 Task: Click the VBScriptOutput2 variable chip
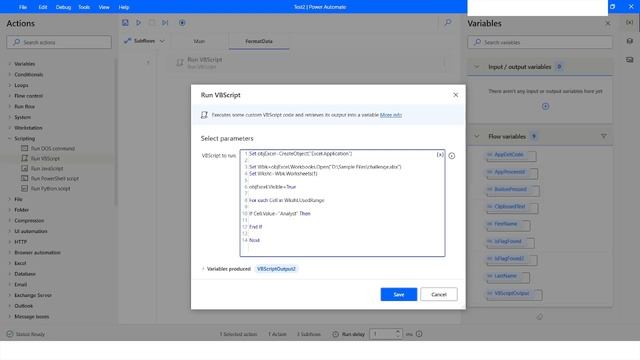(276, 269)
